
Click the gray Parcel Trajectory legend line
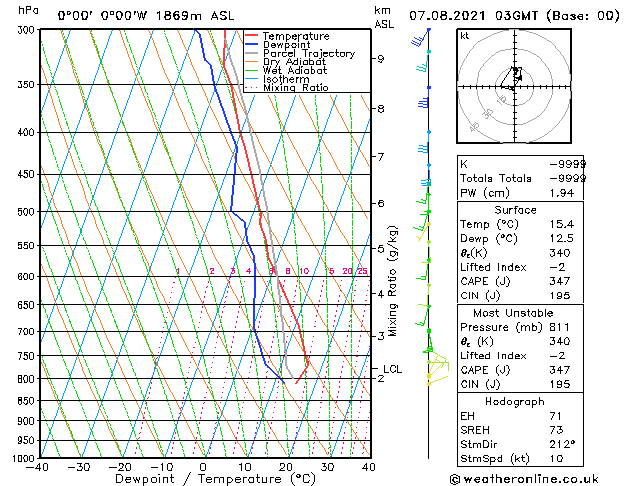pos(252,54)
